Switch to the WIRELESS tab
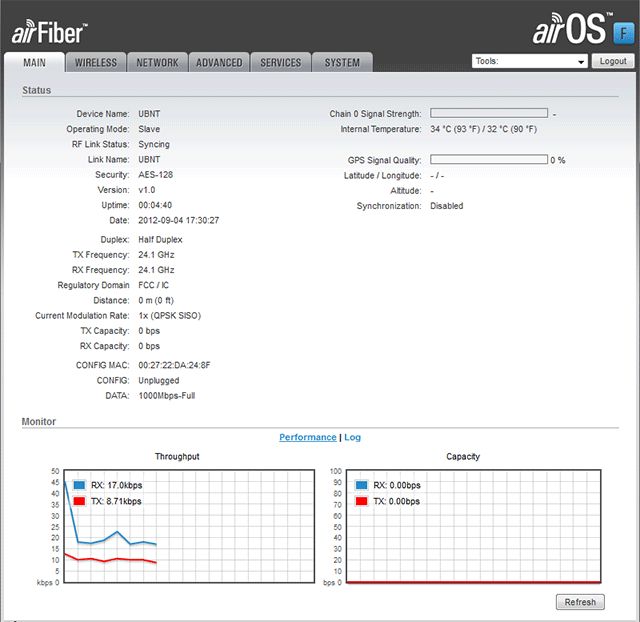 point(96,63)
